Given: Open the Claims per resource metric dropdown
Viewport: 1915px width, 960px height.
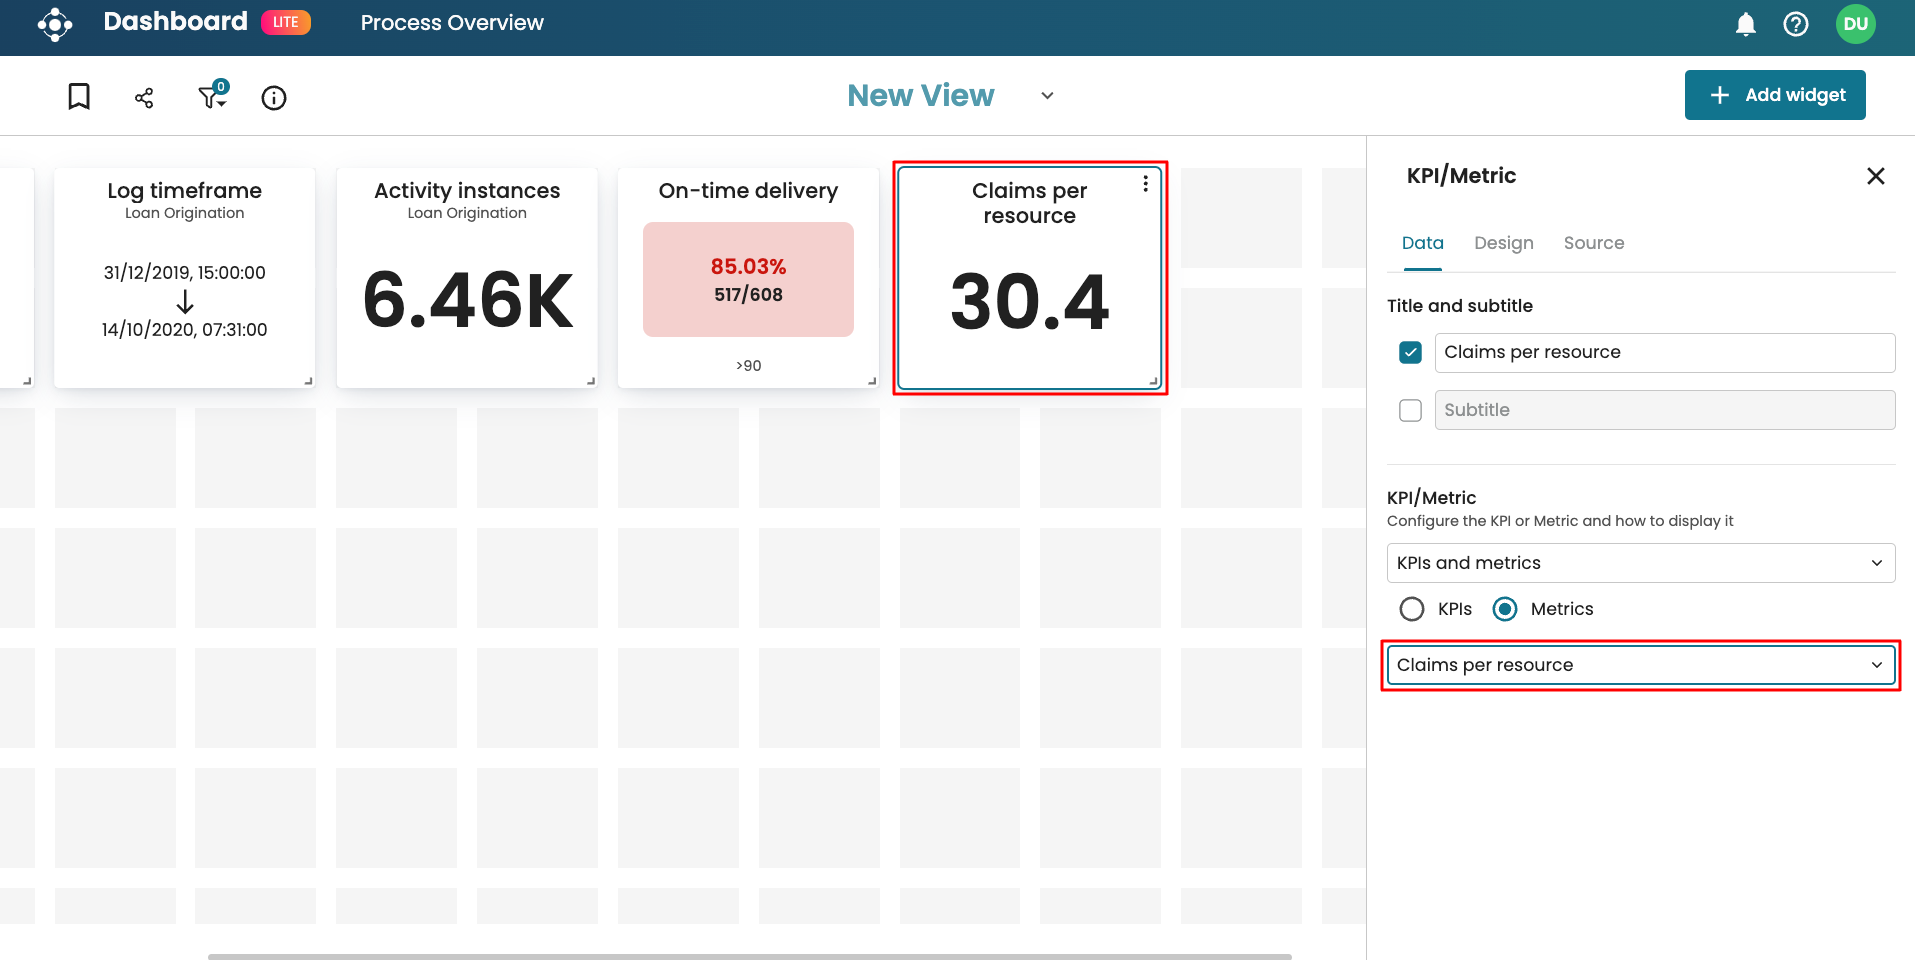Looking at the screenshot, I should coord(1640,665).
